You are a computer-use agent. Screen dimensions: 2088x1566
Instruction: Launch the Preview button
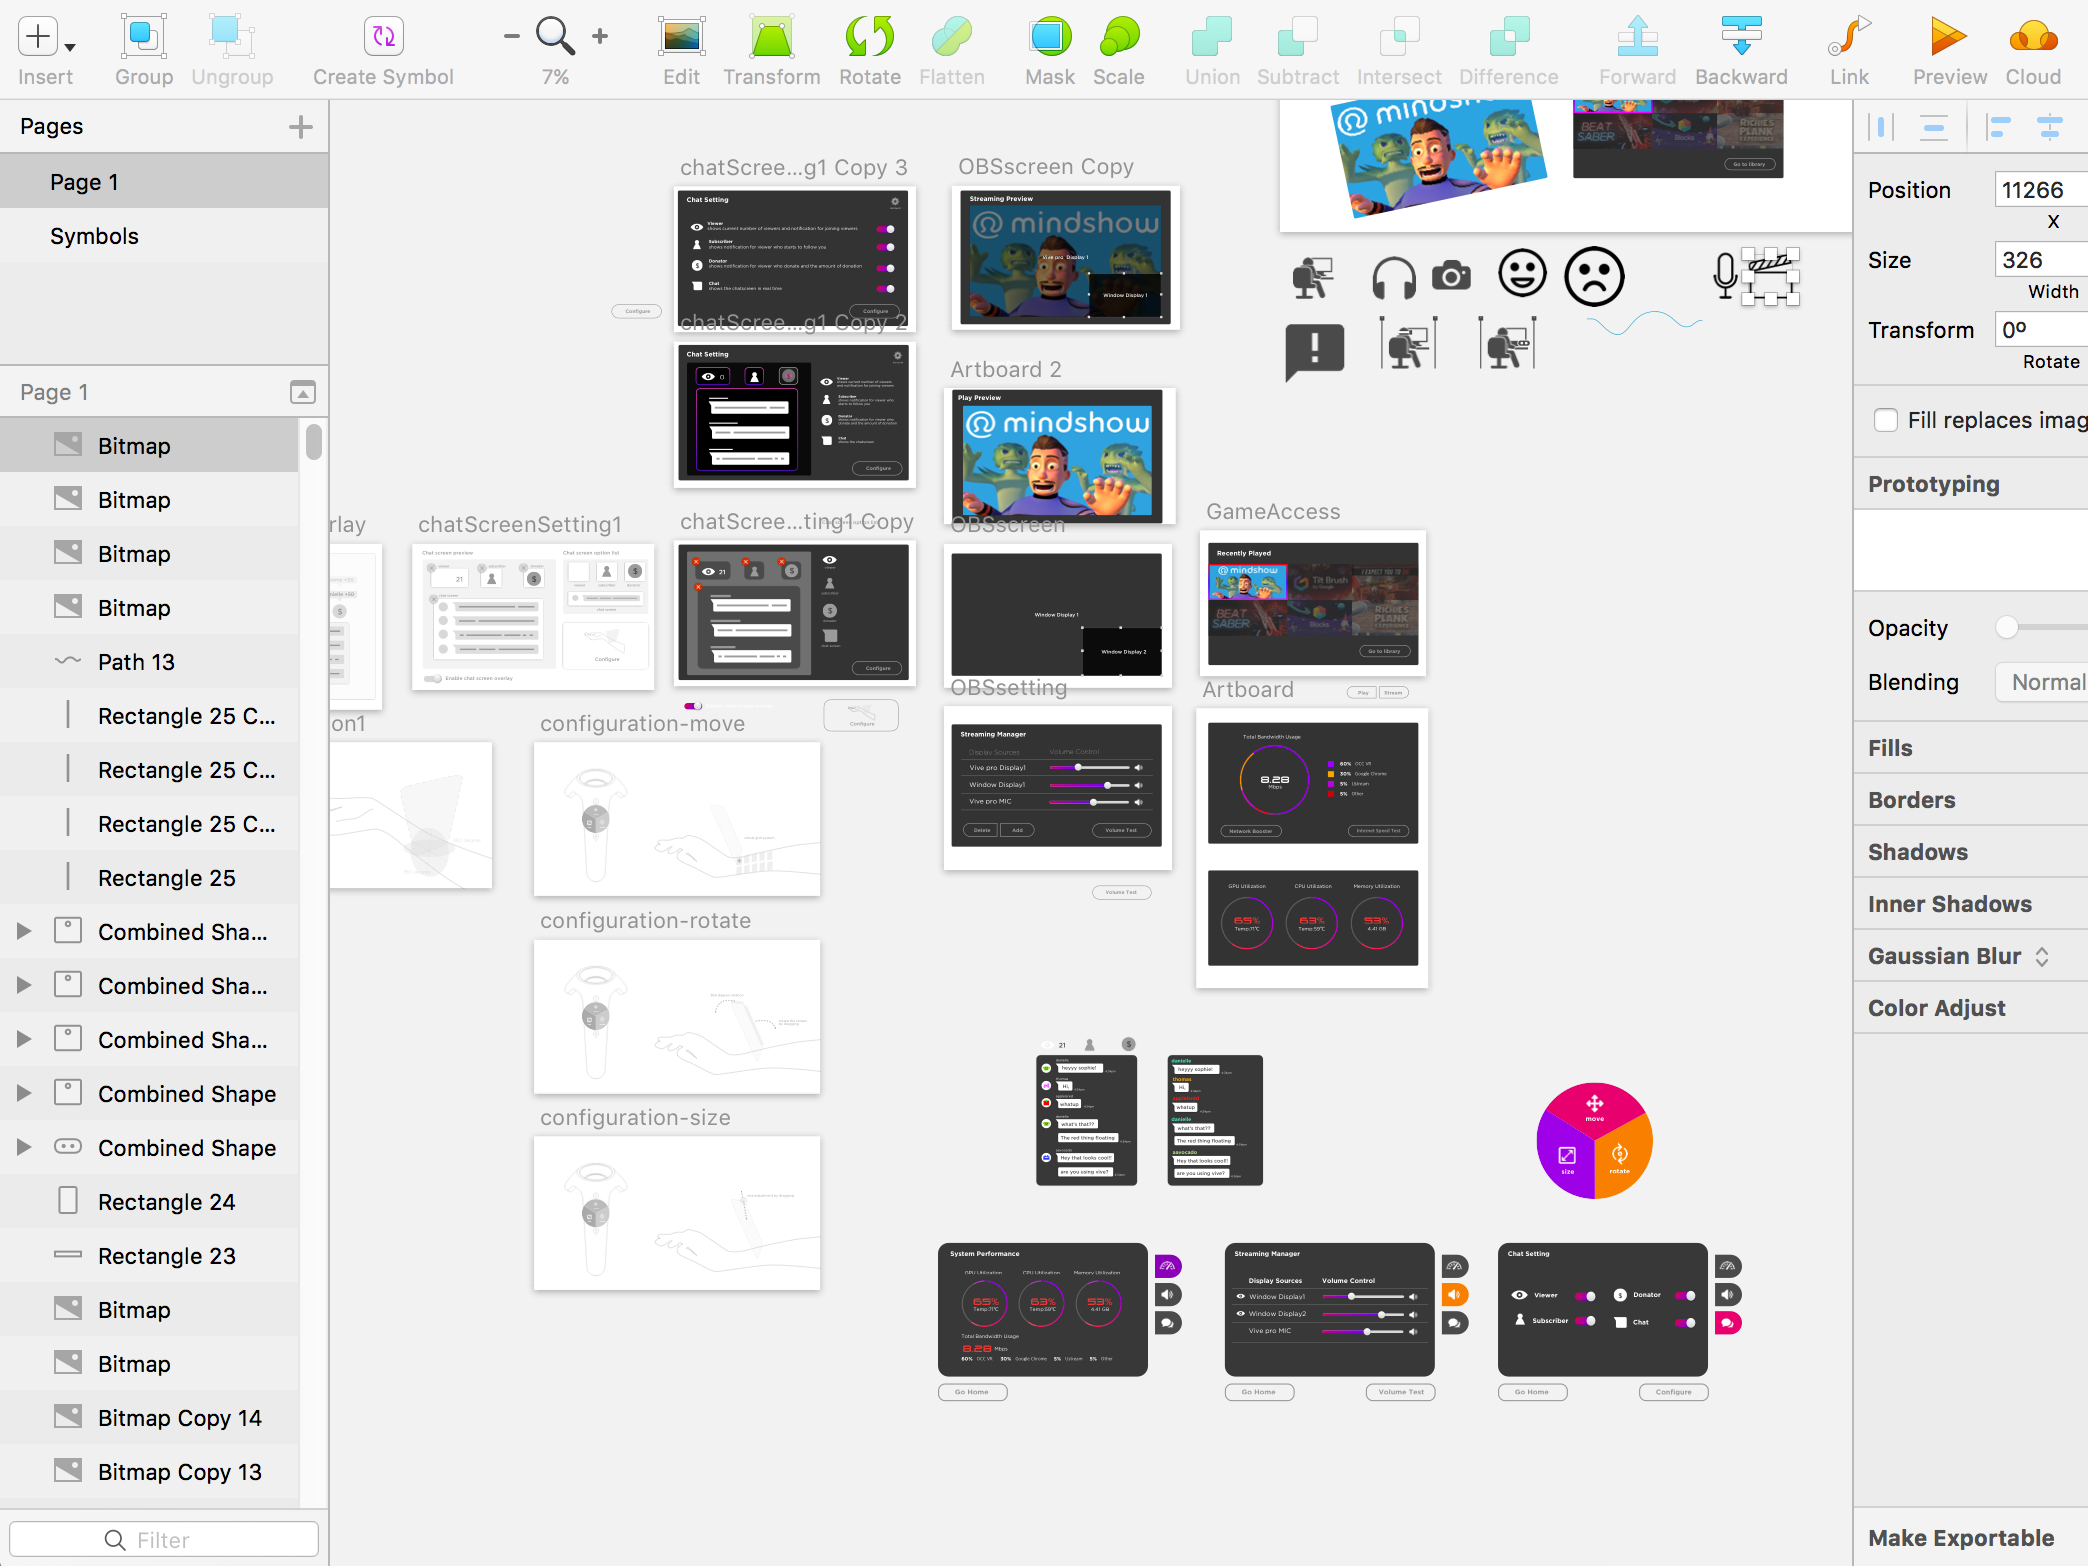[1949, 37]
